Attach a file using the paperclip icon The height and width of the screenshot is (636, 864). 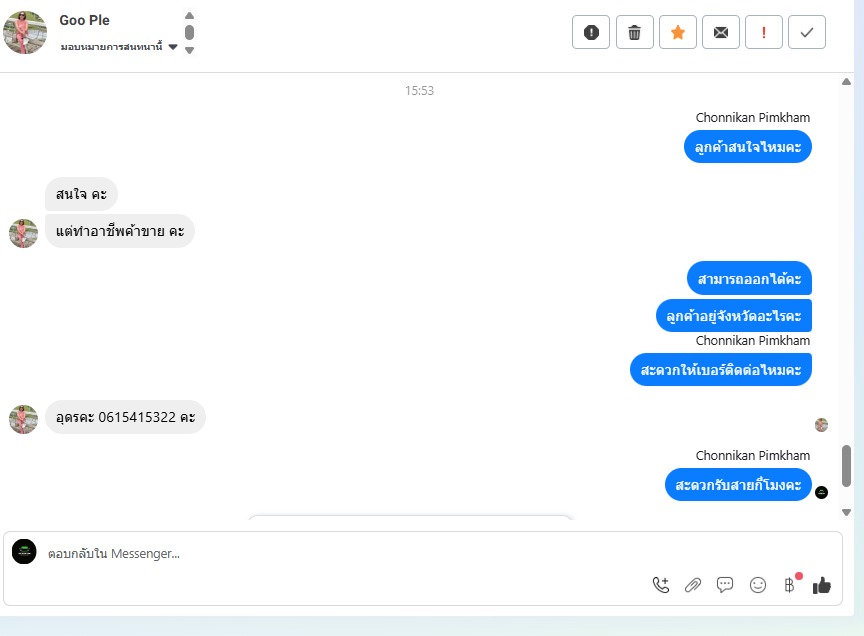tap(693, 585)
